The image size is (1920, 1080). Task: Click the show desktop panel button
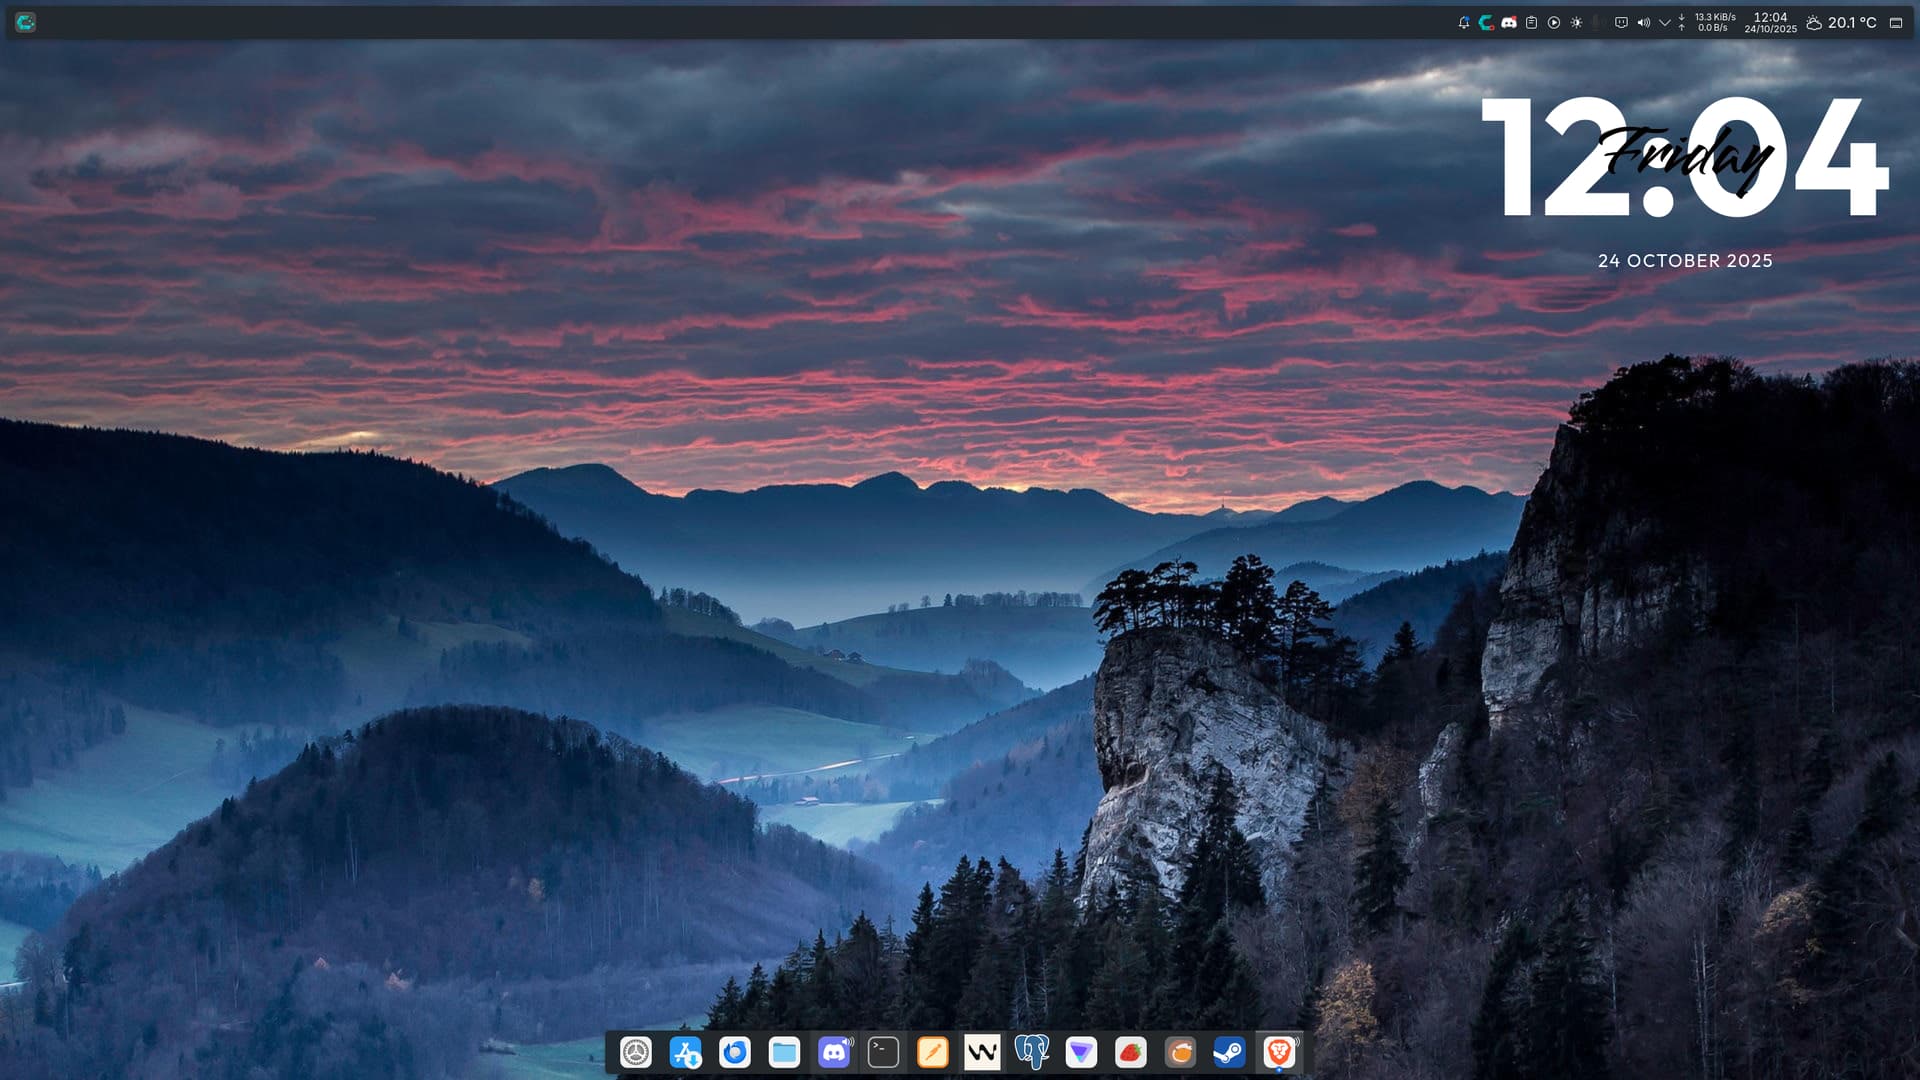point(1895,22)
